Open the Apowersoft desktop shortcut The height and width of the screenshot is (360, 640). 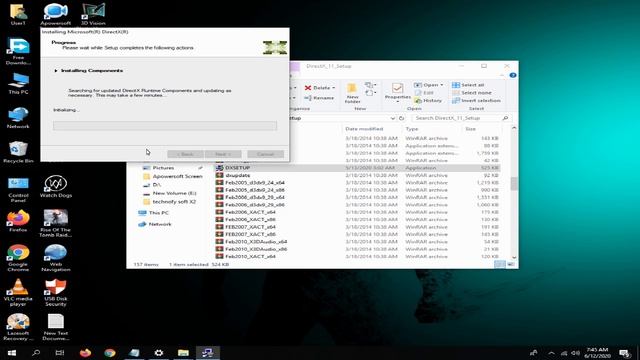point(56,14)
